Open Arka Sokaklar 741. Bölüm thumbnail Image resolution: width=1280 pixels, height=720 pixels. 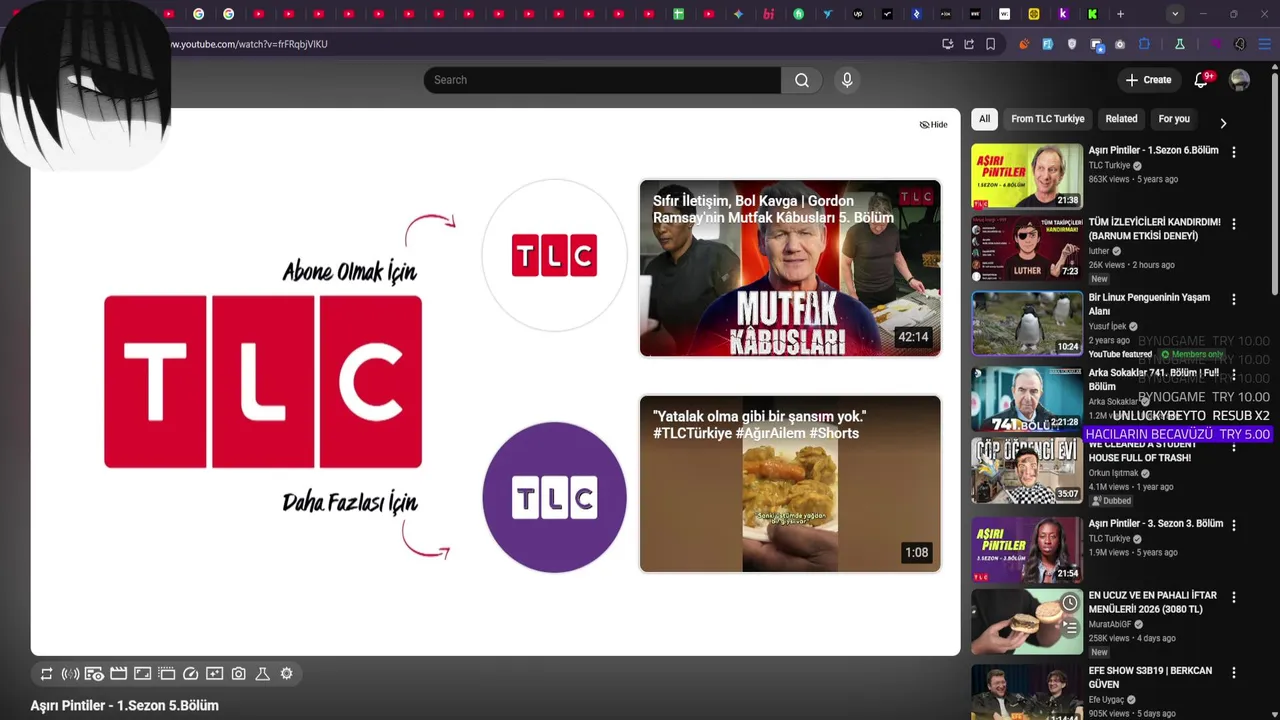pos(1027,398)
